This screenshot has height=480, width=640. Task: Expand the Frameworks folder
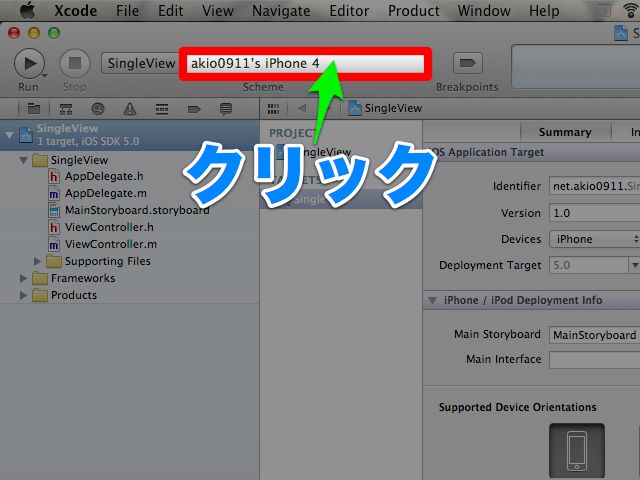(23, 278)
